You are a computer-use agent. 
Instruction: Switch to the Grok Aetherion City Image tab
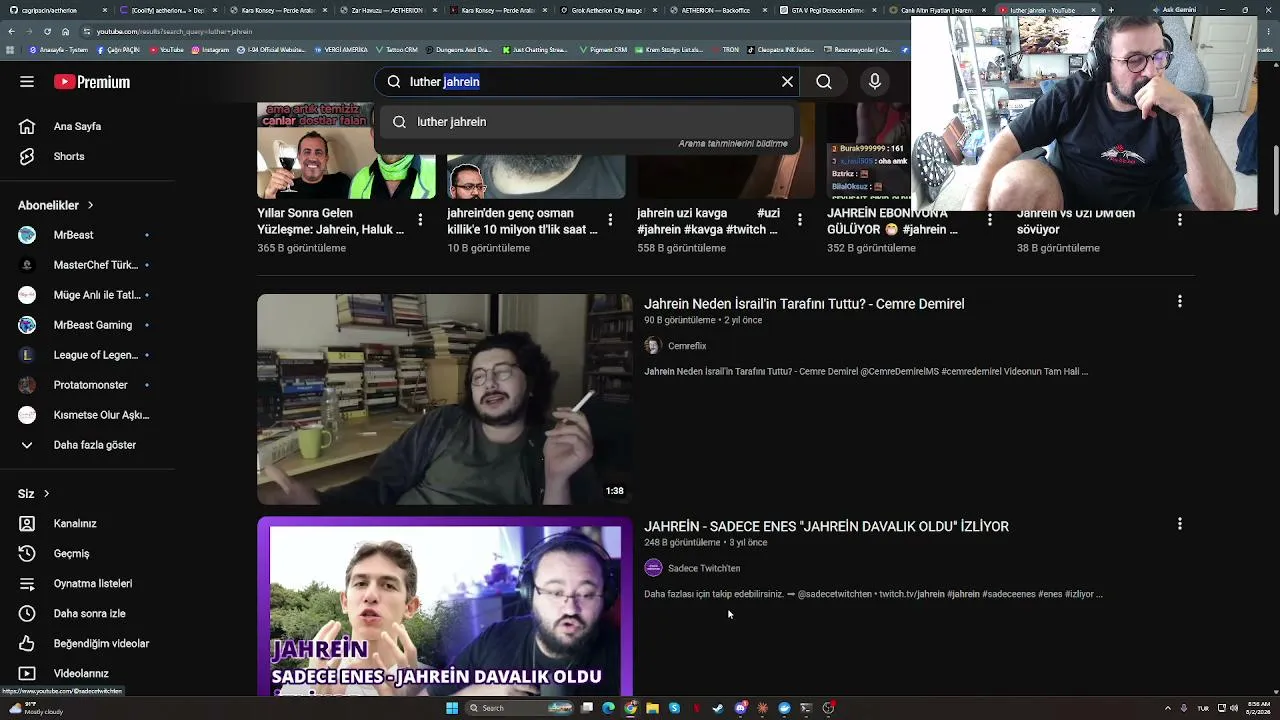pos(608,10)
